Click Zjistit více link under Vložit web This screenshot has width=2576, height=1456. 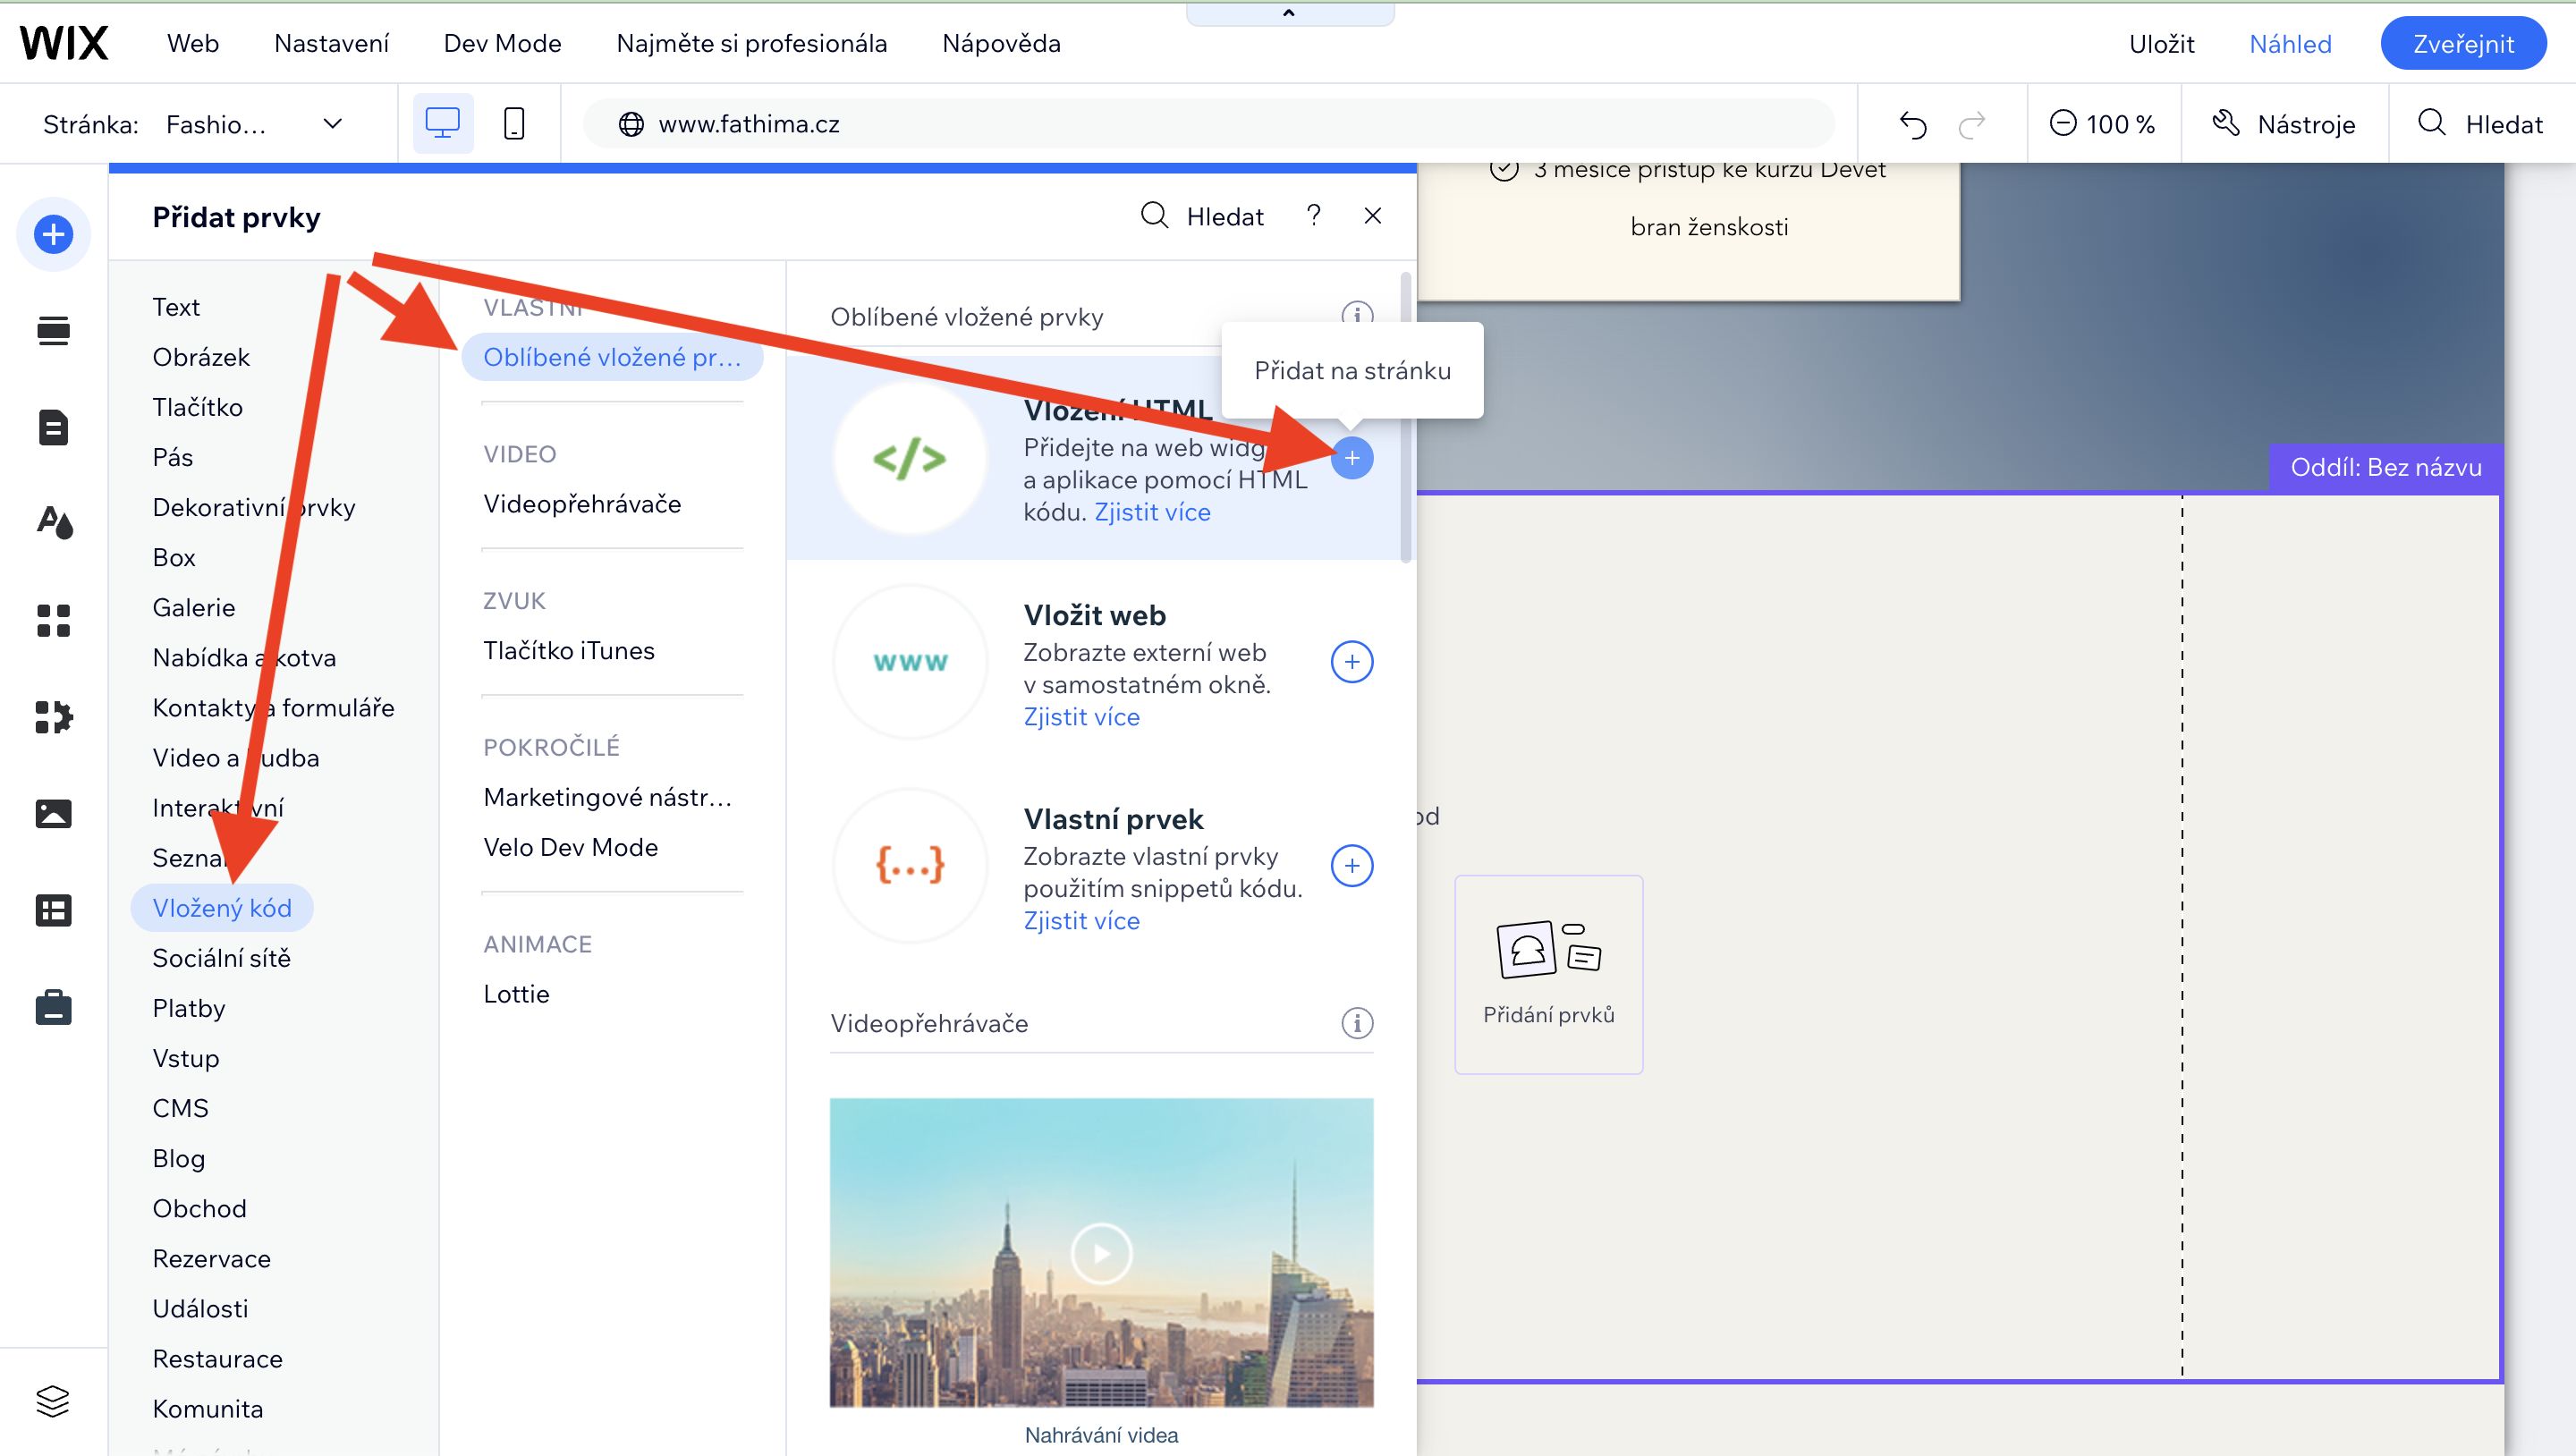click(x=1081, y=717)
